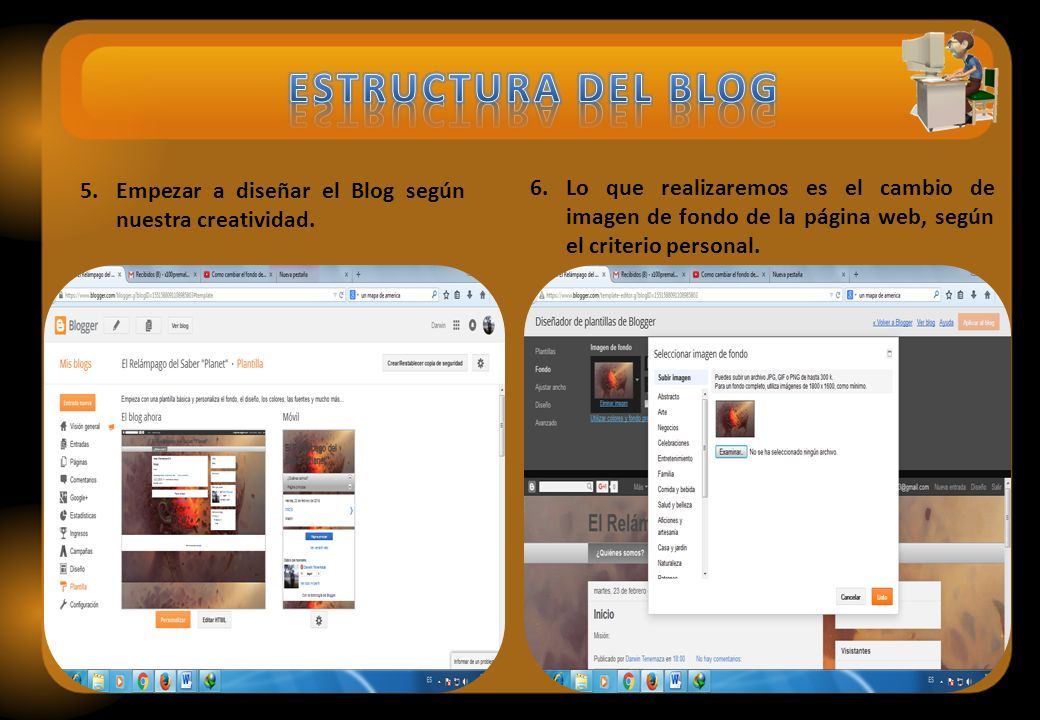Viewport: 1040px width, 720px height.
Task: Open search engine dropdown in Plantilla browser search box
Action: click(354, 295)
